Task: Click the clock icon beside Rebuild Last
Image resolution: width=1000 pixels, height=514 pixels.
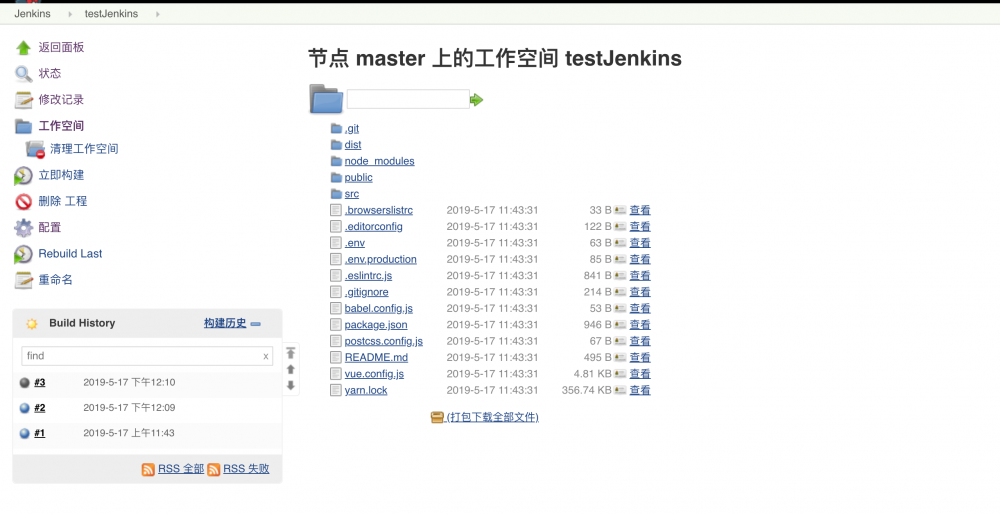Action: tap(24, 254)
